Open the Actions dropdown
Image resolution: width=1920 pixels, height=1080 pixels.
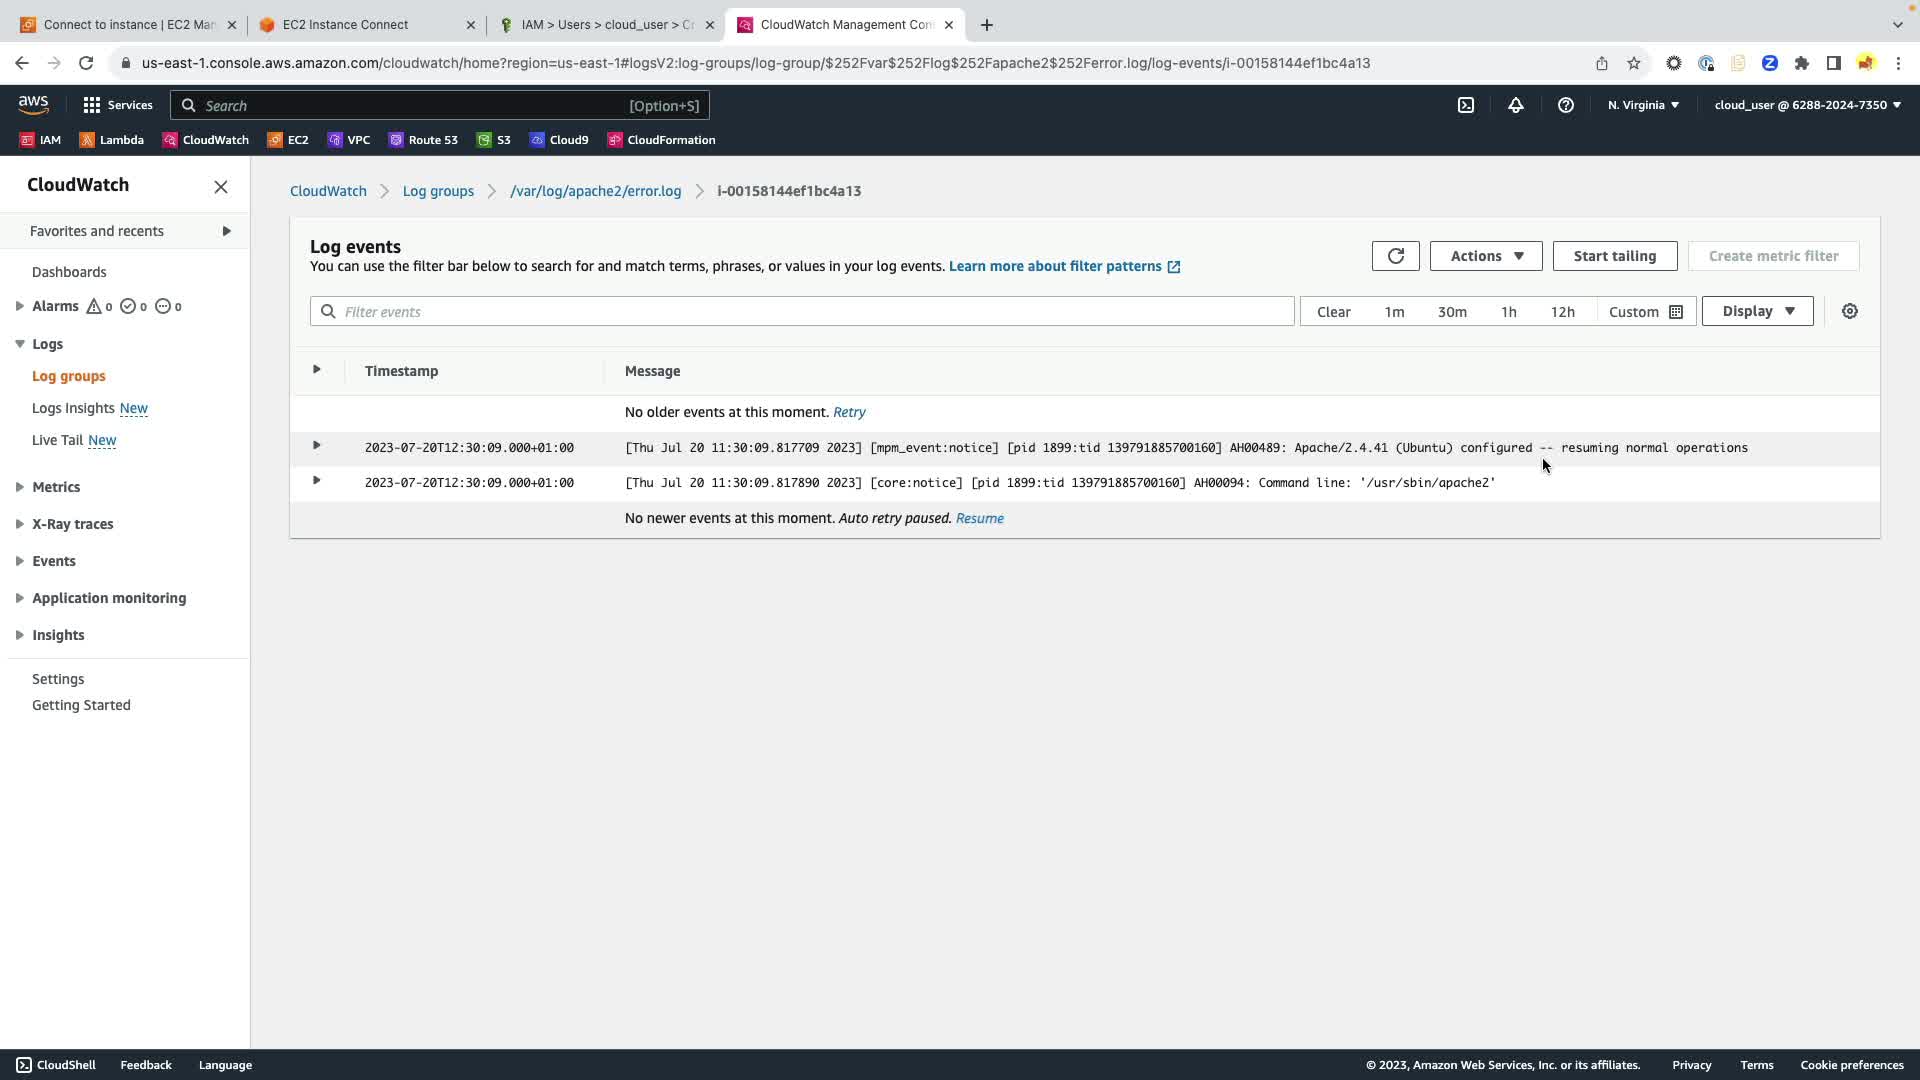click(x=1485, y=256)
